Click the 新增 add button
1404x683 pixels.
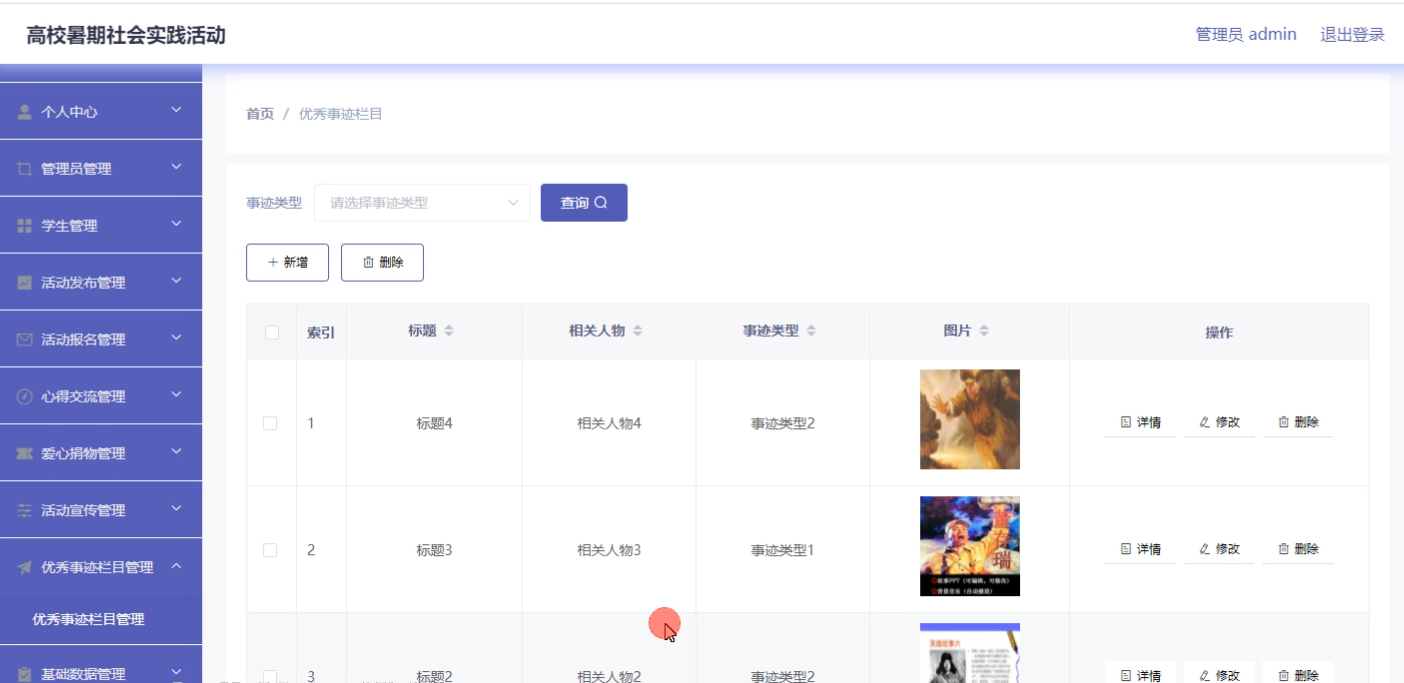(287, 262)
